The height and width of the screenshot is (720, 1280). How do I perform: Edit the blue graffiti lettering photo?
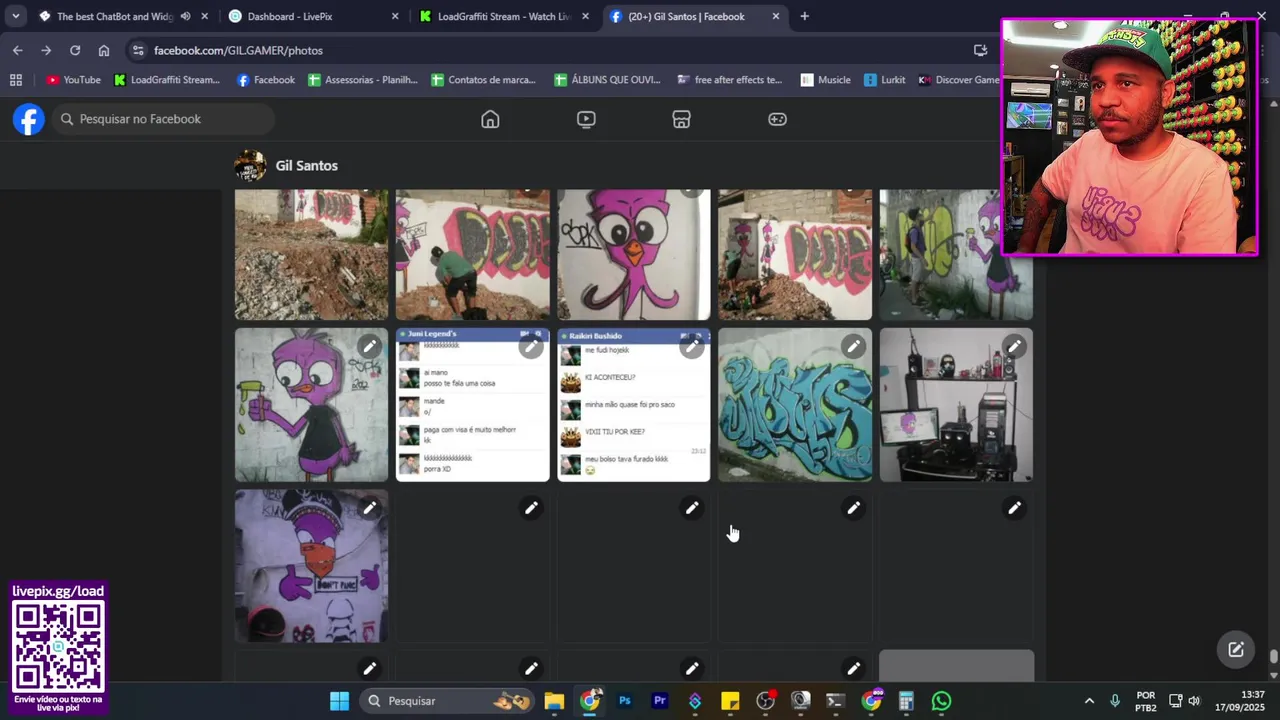[x=853, y=347]
